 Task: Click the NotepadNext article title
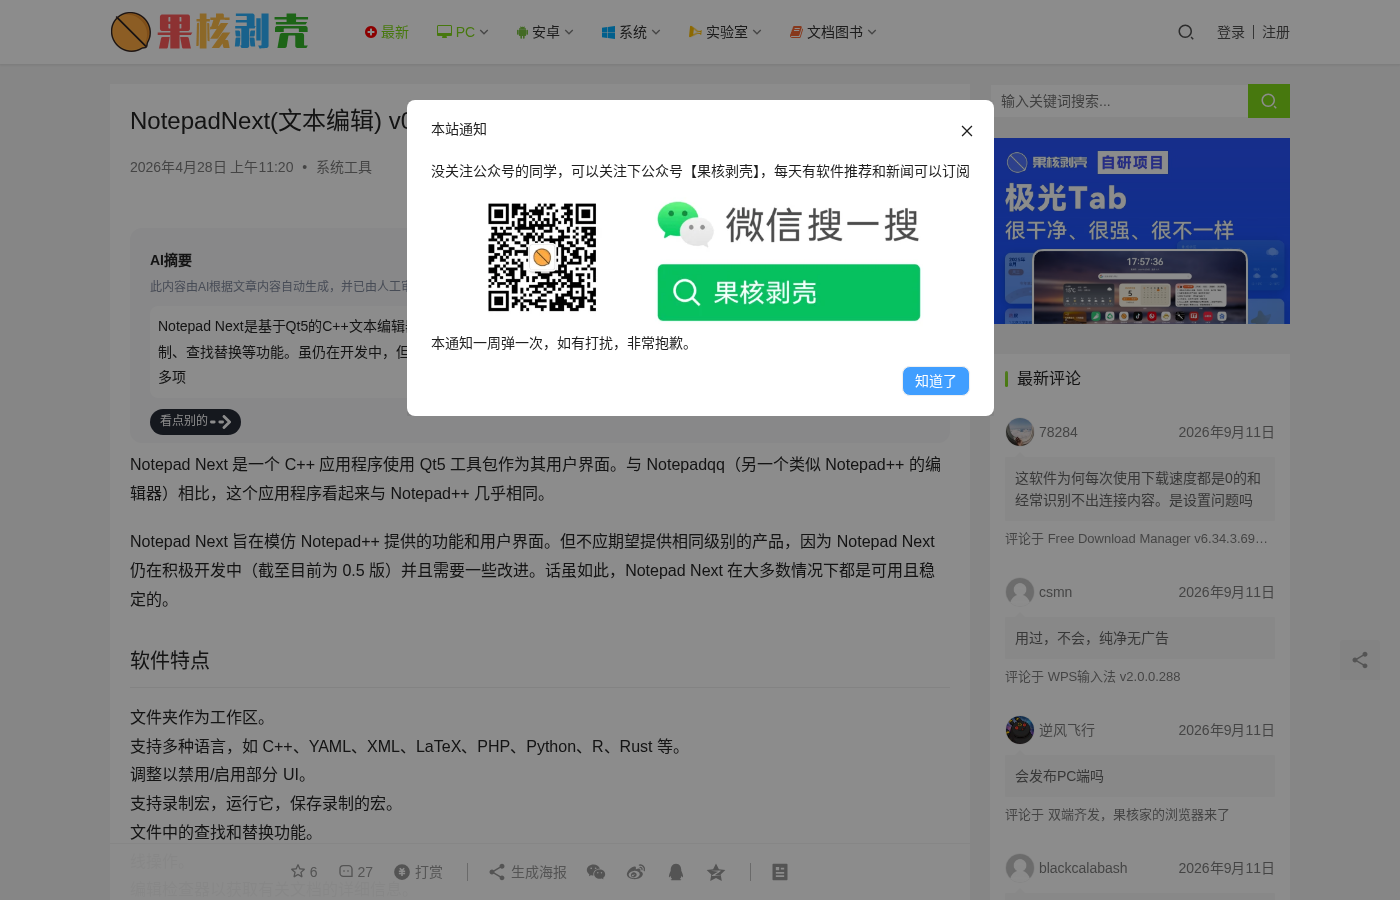[268, 121]
